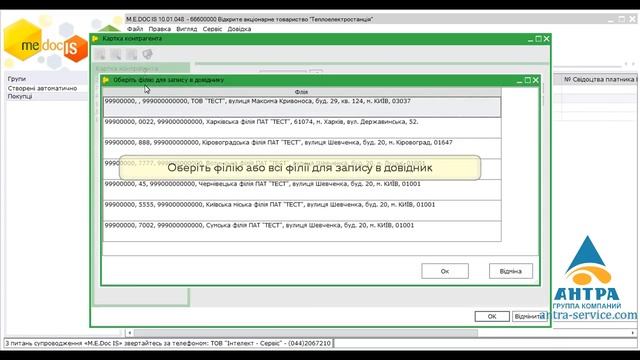Open the Довідка menu
Screen dimensions: 640x360
239,29
